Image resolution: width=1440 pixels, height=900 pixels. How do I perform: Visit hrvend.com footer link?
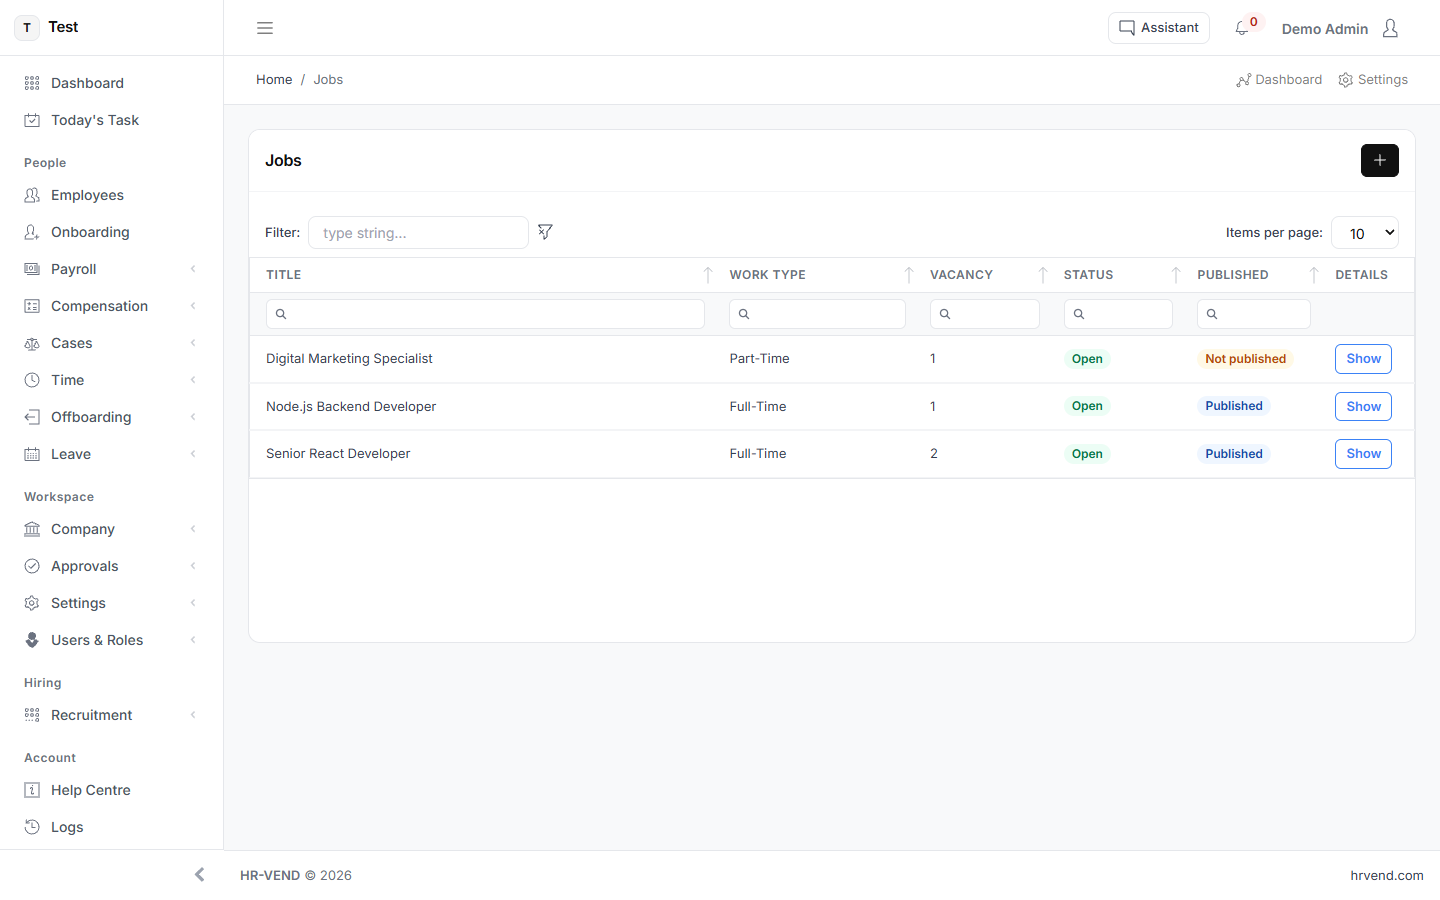coord(1387,875)
